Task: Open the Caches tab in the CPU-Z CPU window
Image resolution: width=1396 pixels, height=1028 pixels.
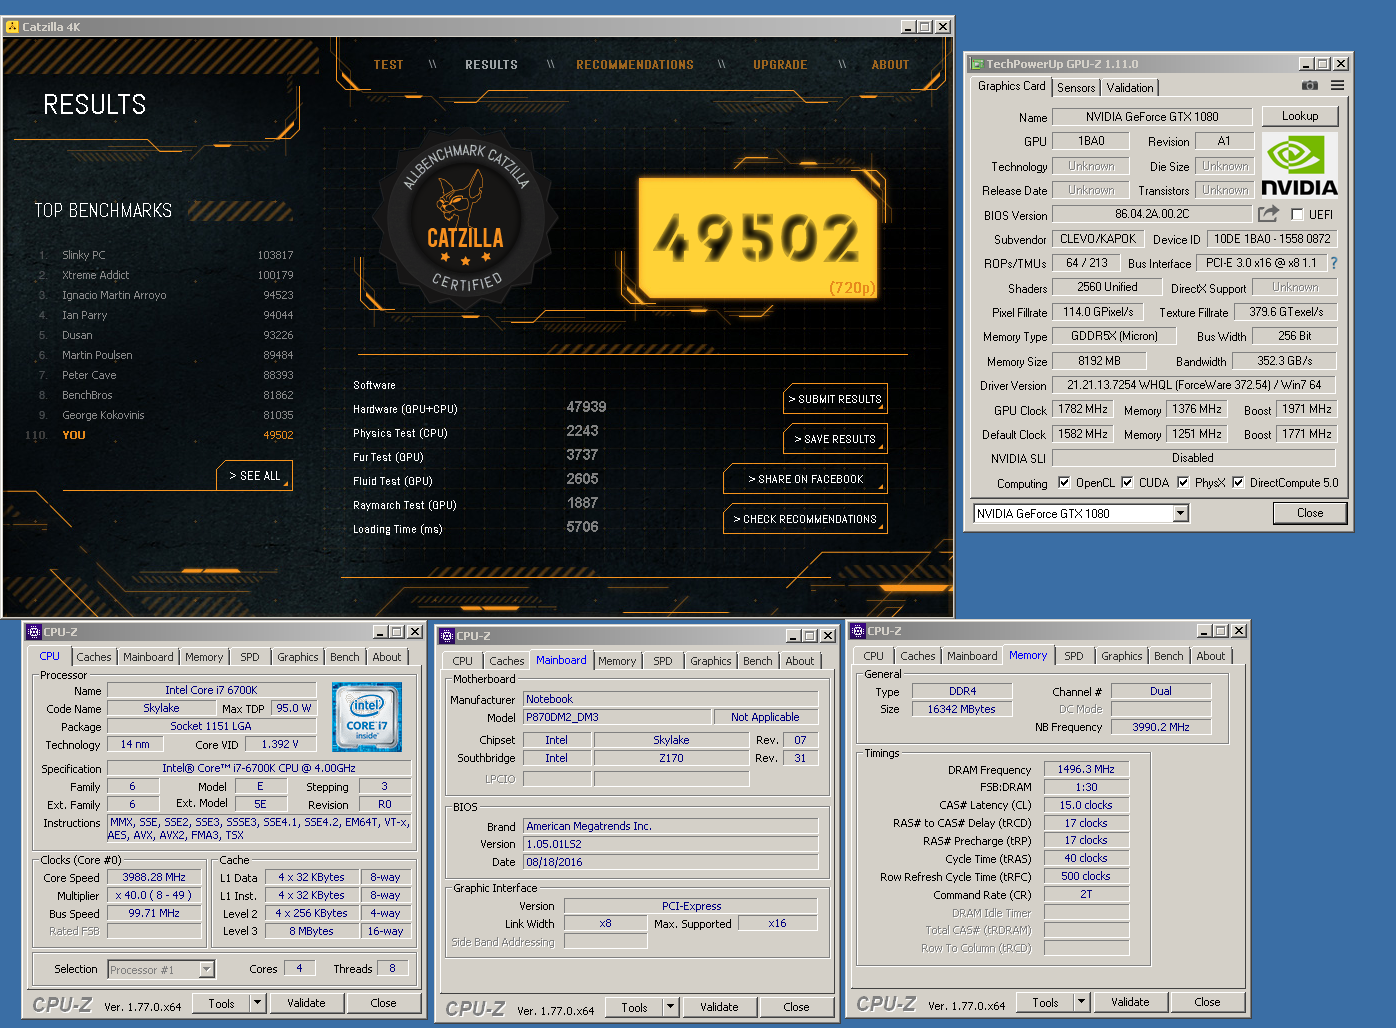Action: tap(94, 657)
